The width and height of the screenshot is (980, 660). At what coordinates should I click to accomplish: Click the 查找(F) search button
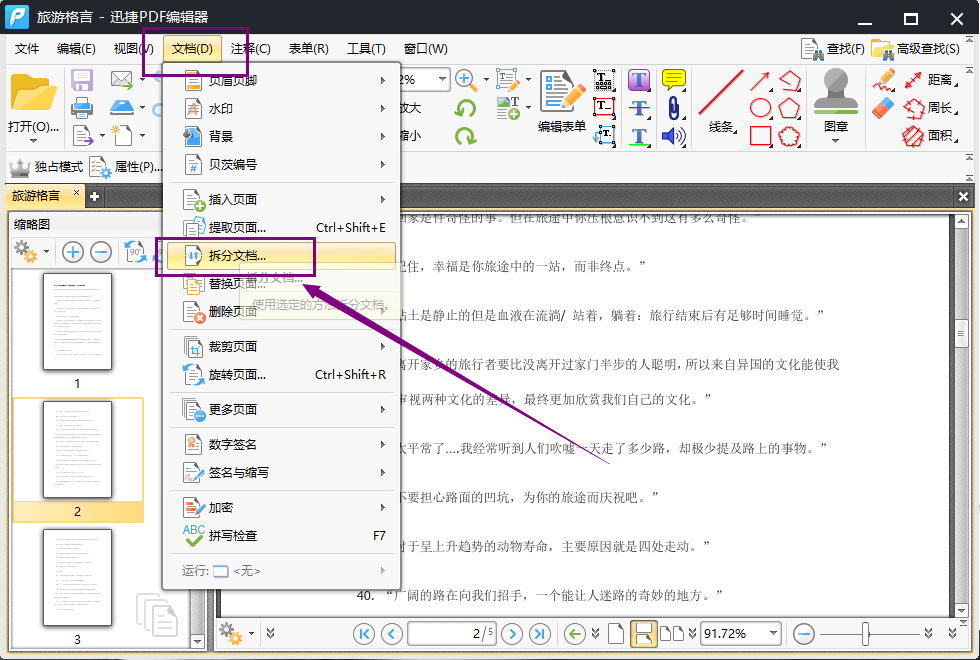click(832, 49)
